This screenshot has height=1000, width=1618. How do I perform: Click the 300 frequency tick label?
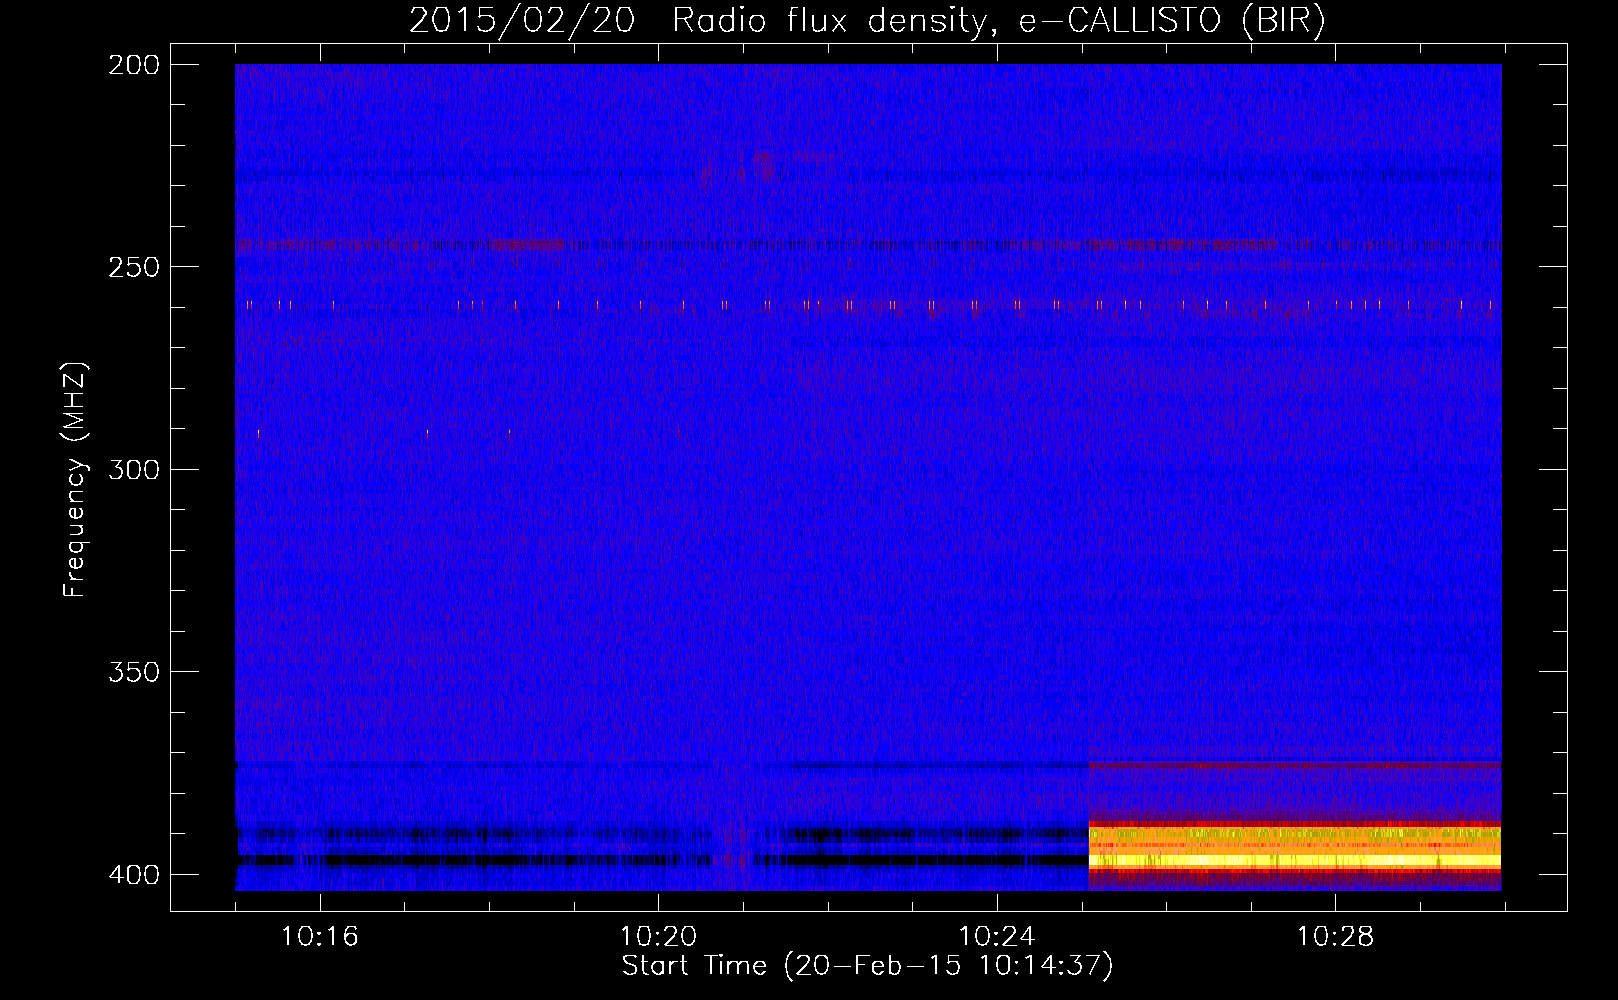(x=134, y=470)
